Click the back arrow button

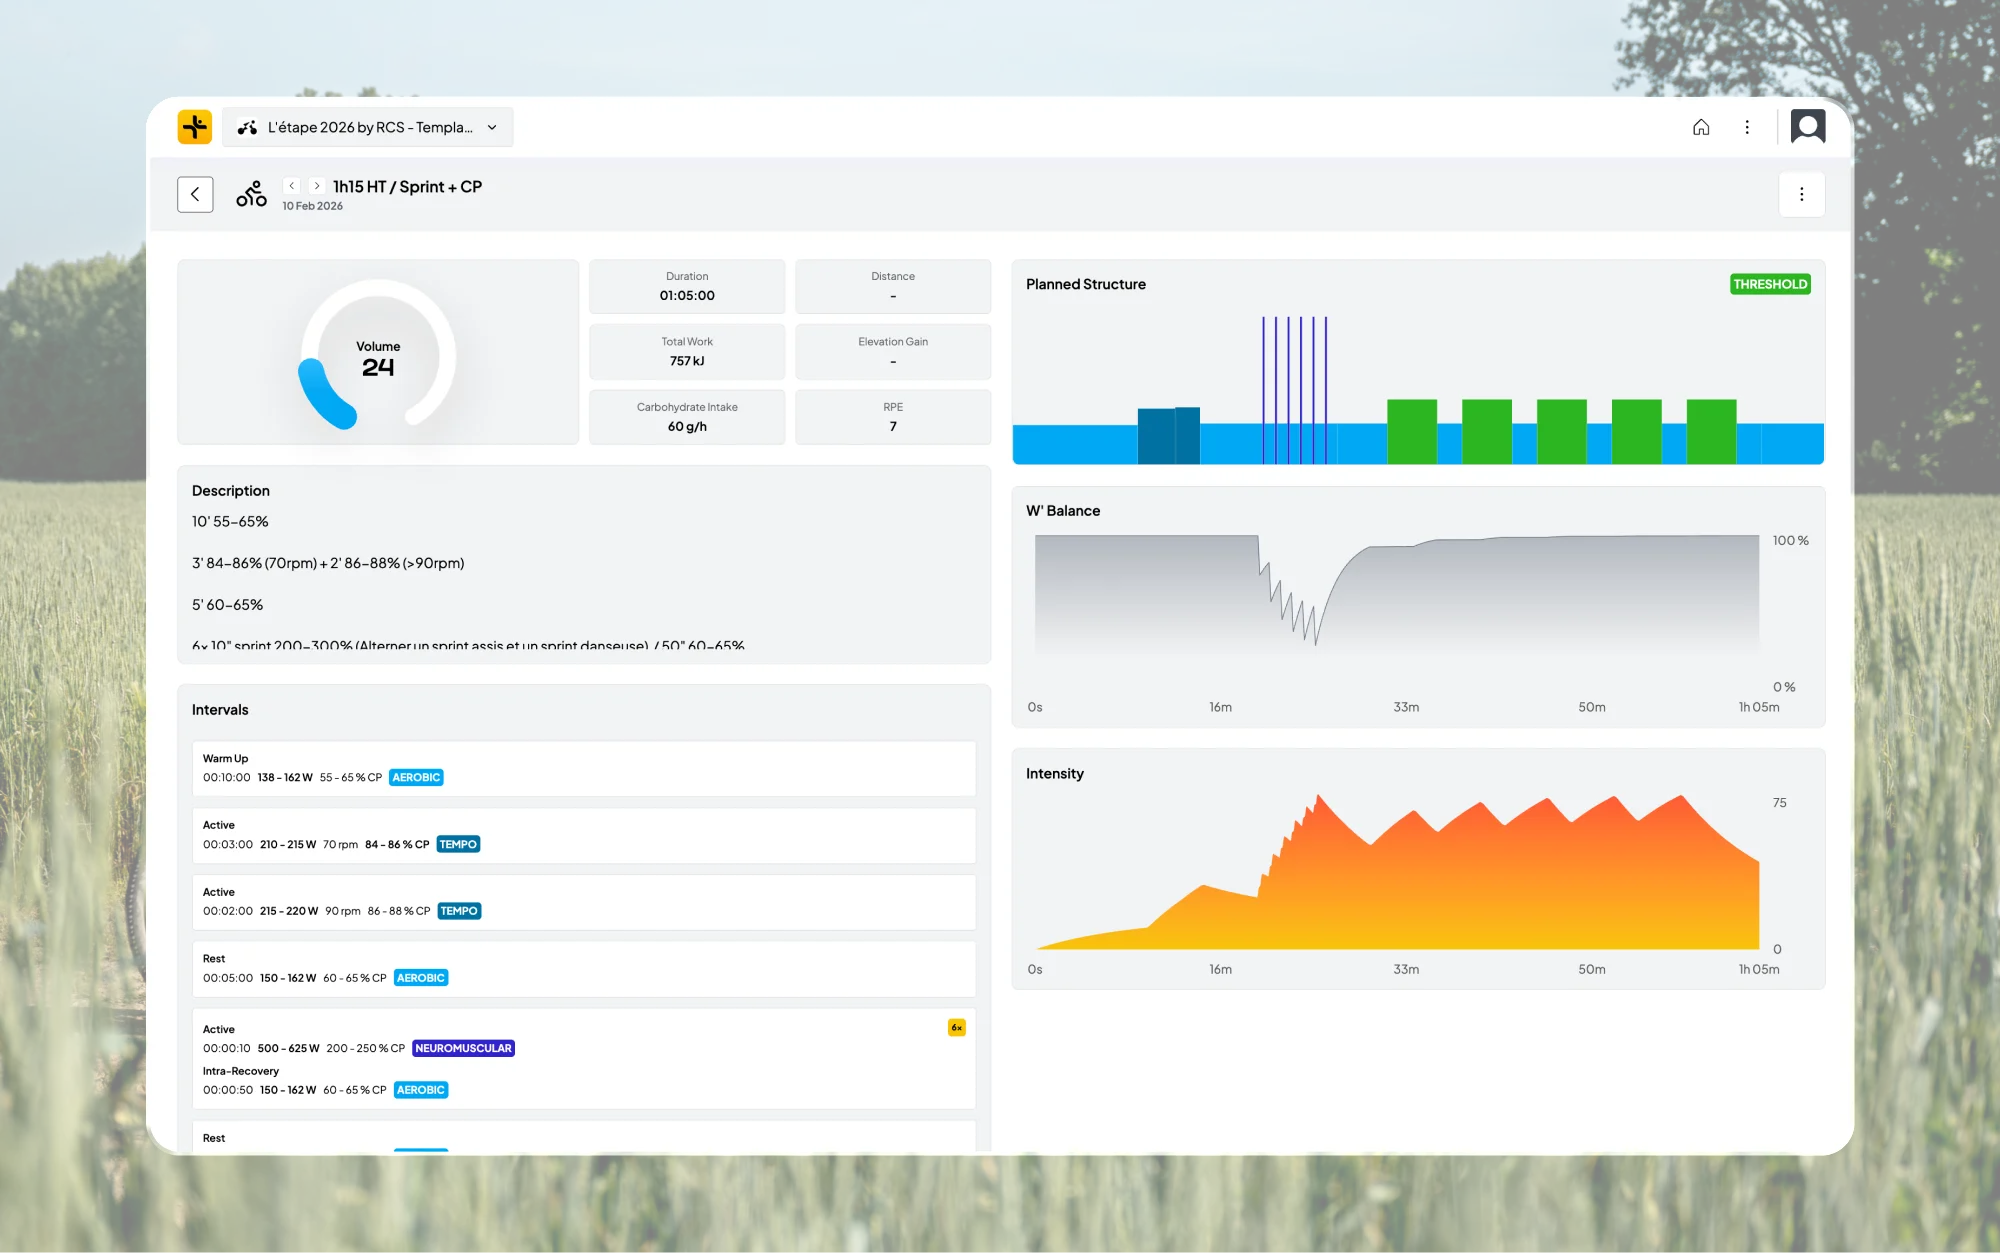(x=195, y=194)
